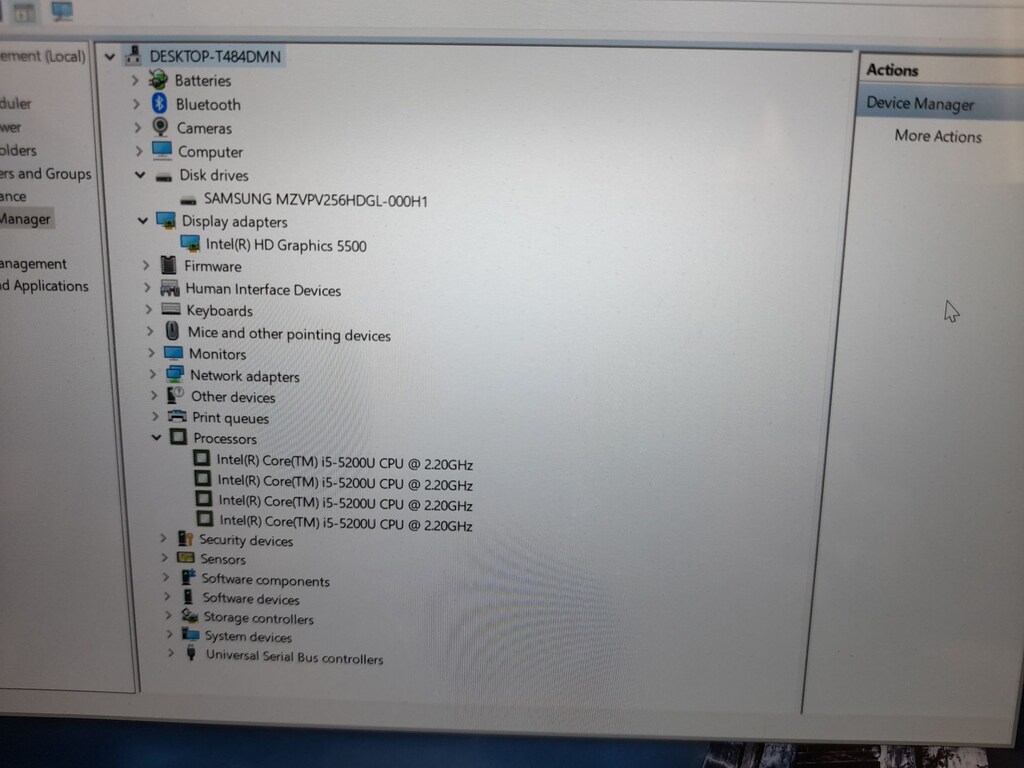Screen dimensions: 1024x768
Task: Click the Monitors category icon
Action: [x=174, y=353]
